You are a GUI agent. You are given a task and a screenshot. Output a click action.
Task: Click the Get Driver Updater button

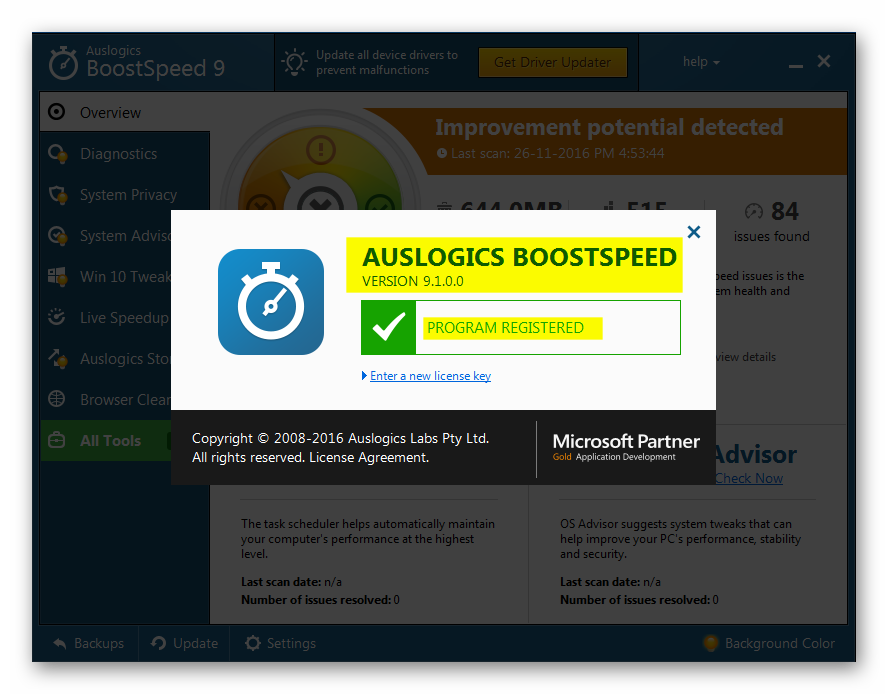(553, 62)
